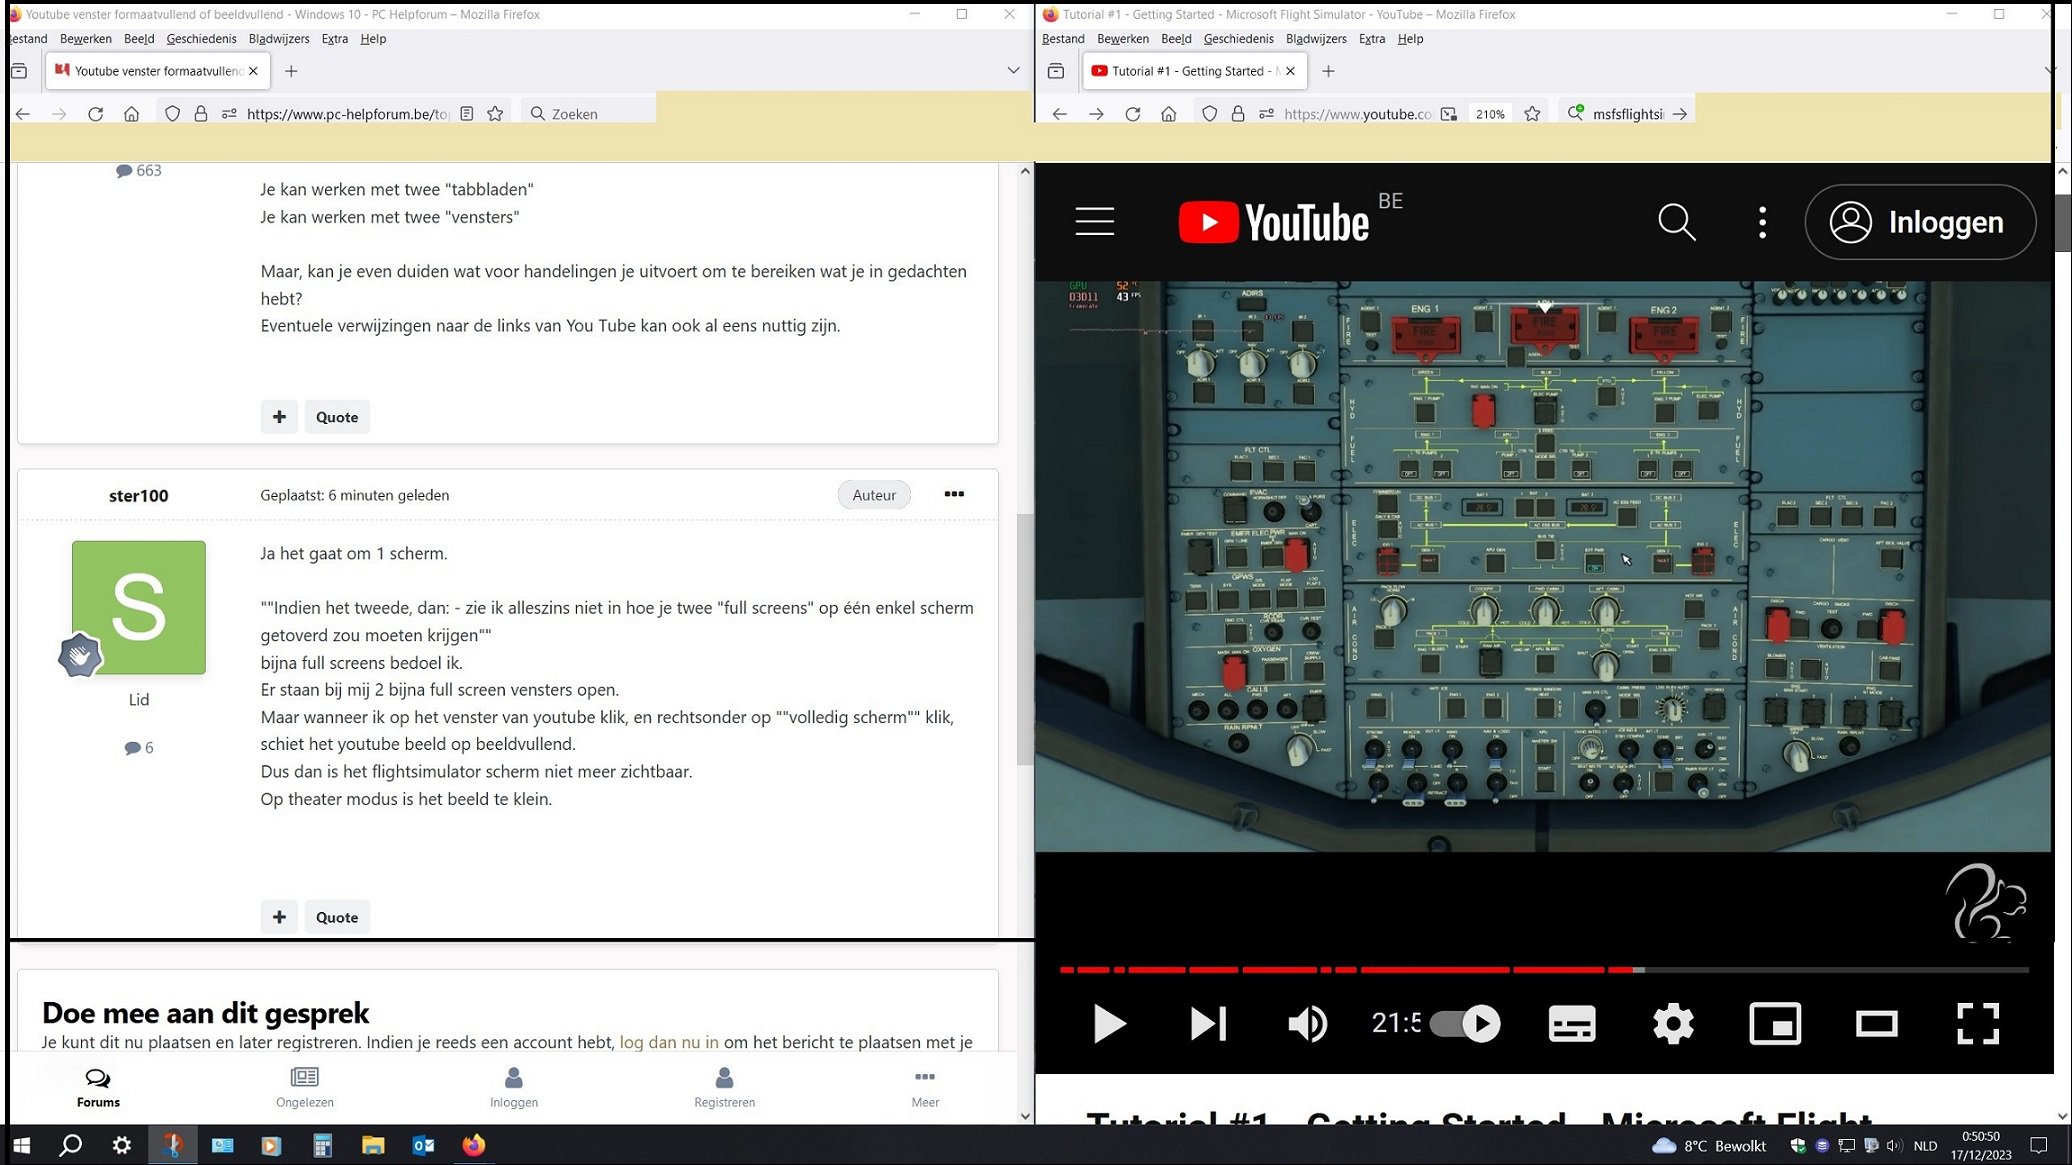Toggle the autoplay switch
This screenshot has height=1165, width=2072.
pyautogui.click(x=1466, y=1023)
